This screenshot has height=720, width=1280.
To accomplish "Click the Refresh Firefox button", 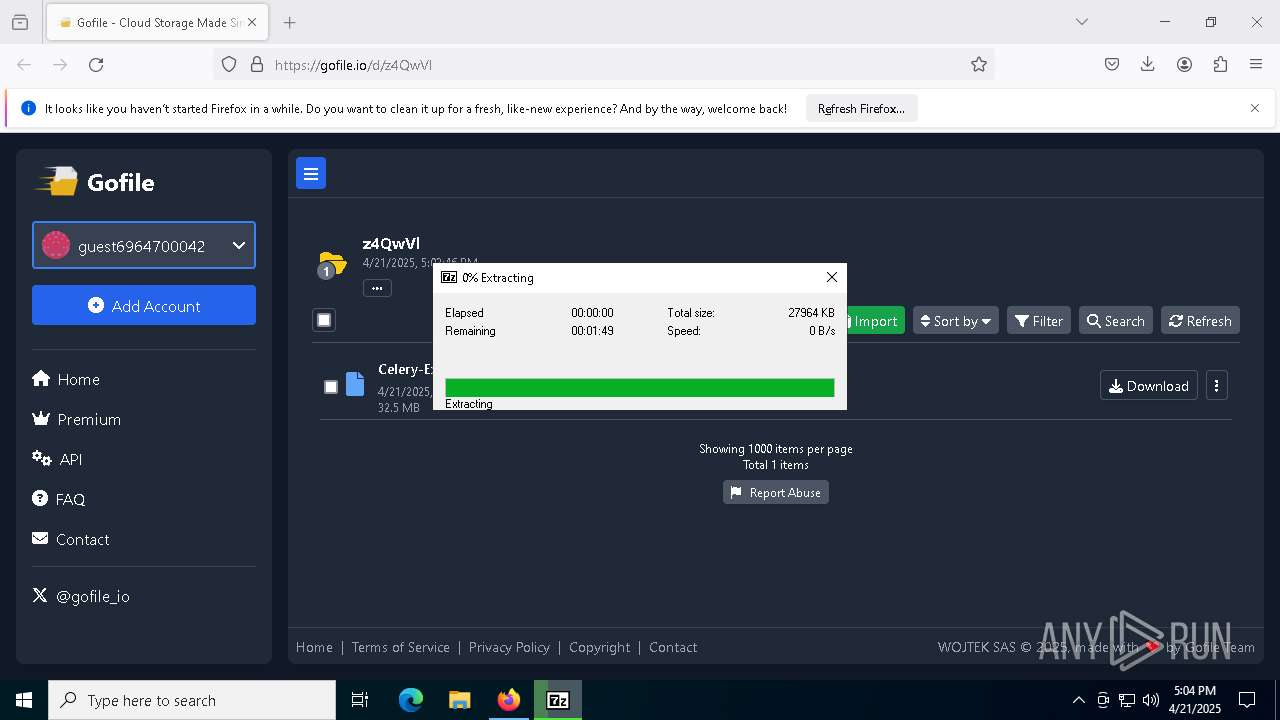I will pos(861,108).
